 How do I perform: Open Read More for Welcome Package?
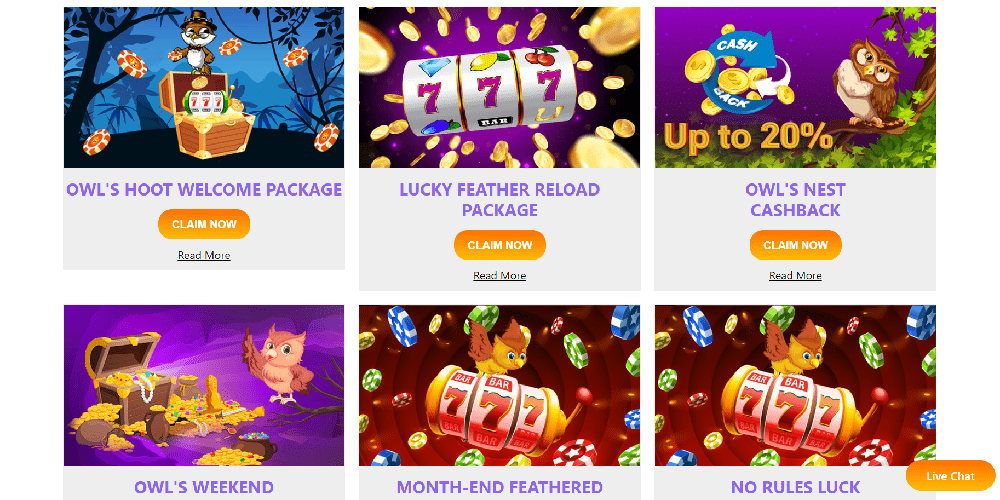[x=204, y=255]
